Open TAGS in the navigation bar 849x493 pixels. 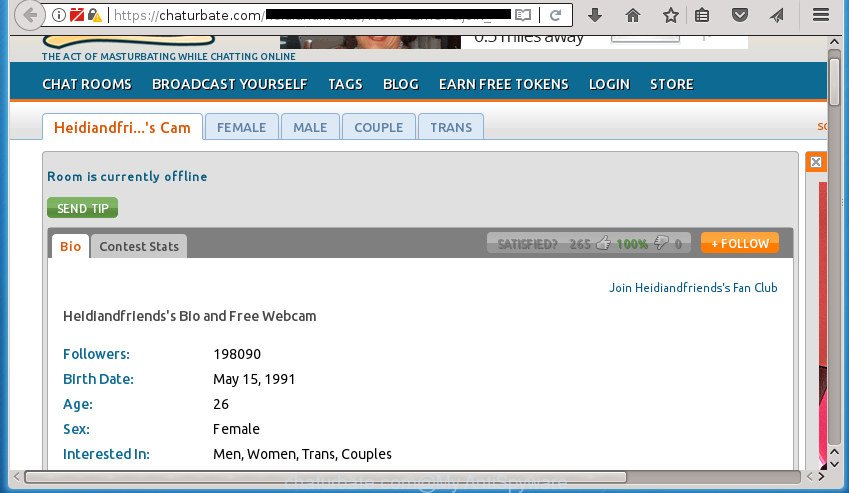coord(345,84)
